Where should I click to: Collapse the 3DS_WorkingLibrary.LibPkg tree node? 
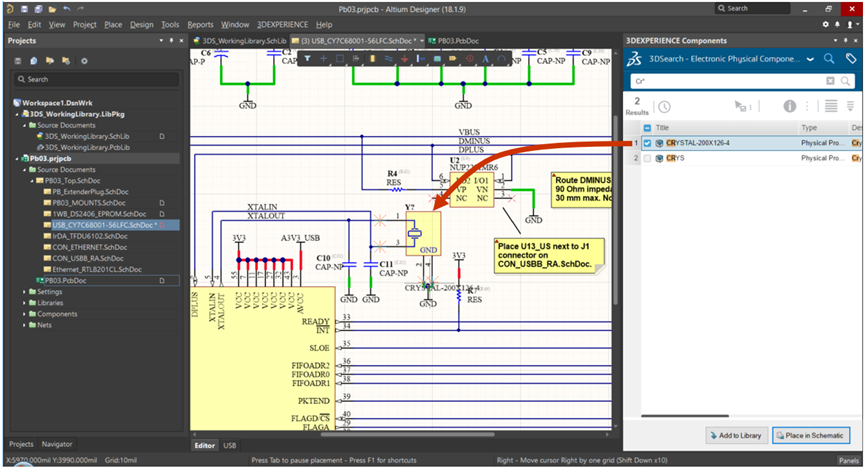[x=17, y=114]
